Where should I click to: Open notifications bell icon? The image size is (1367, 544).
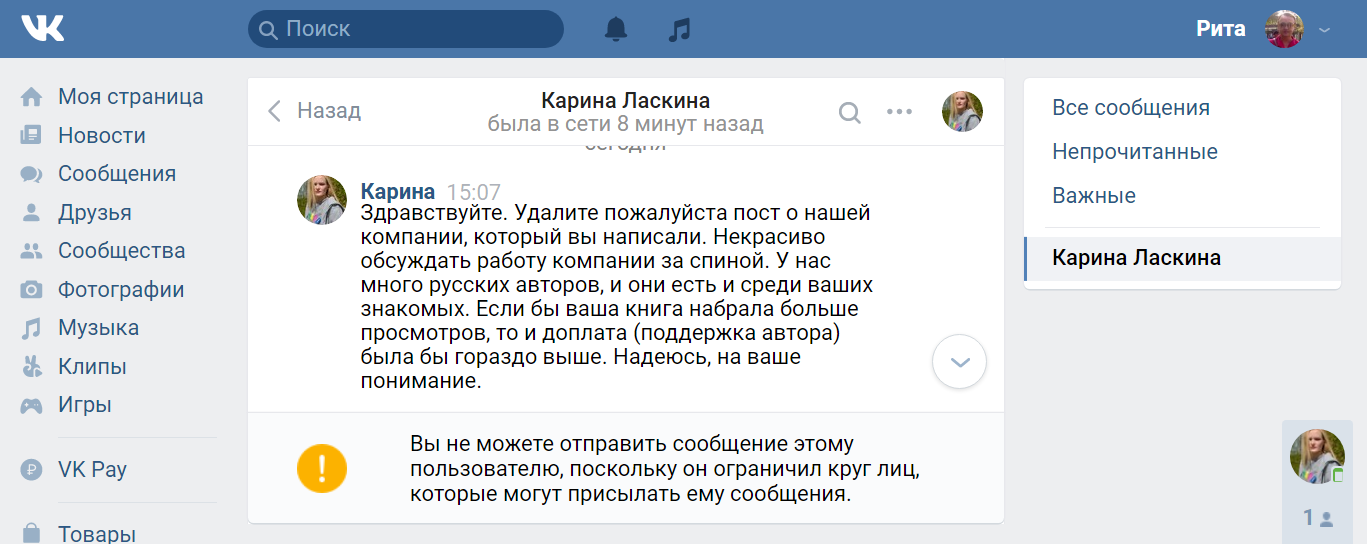(616, 29)
